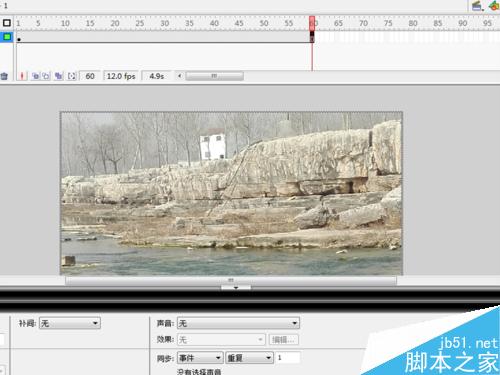Toggle Edit Multiple Frames button
500x375 pixels.
pos(59,76)
